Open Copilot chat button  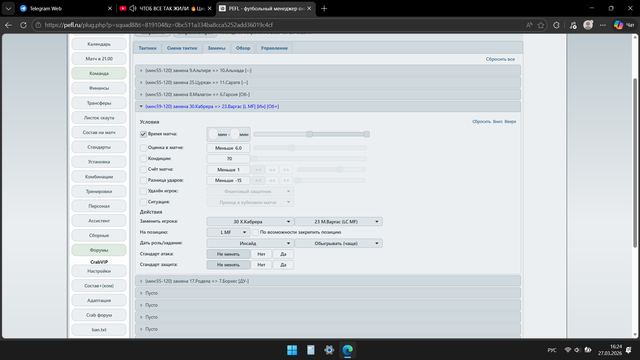624,25
